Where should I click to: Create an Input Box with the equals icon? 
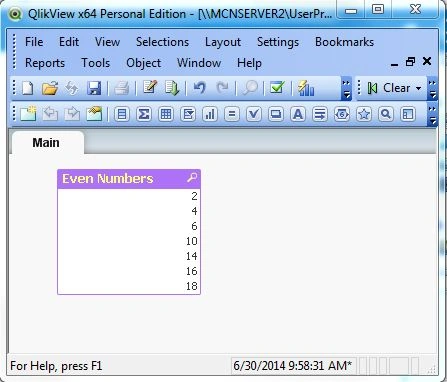[x=232, y=114]
